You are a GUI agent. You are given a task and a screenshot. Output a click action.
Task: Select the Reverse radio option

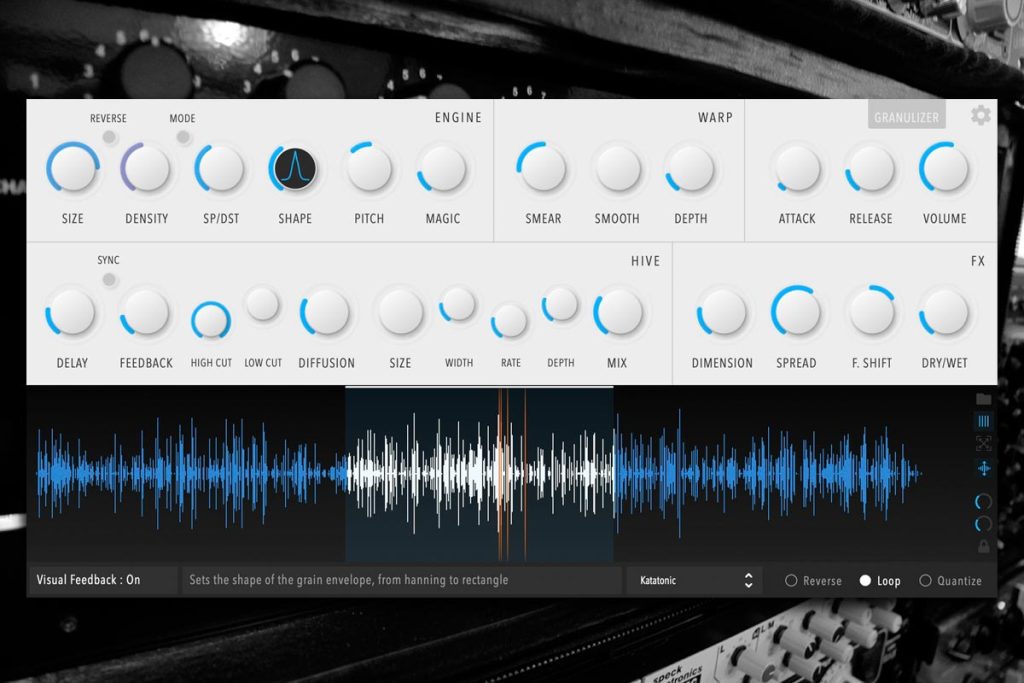coord(813,580)
